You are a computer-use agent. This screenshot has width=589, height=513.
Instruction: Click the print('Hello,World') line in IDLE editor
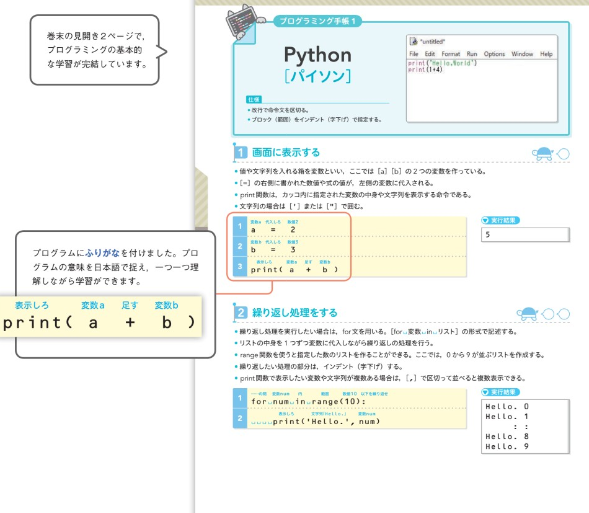point(442,63)
